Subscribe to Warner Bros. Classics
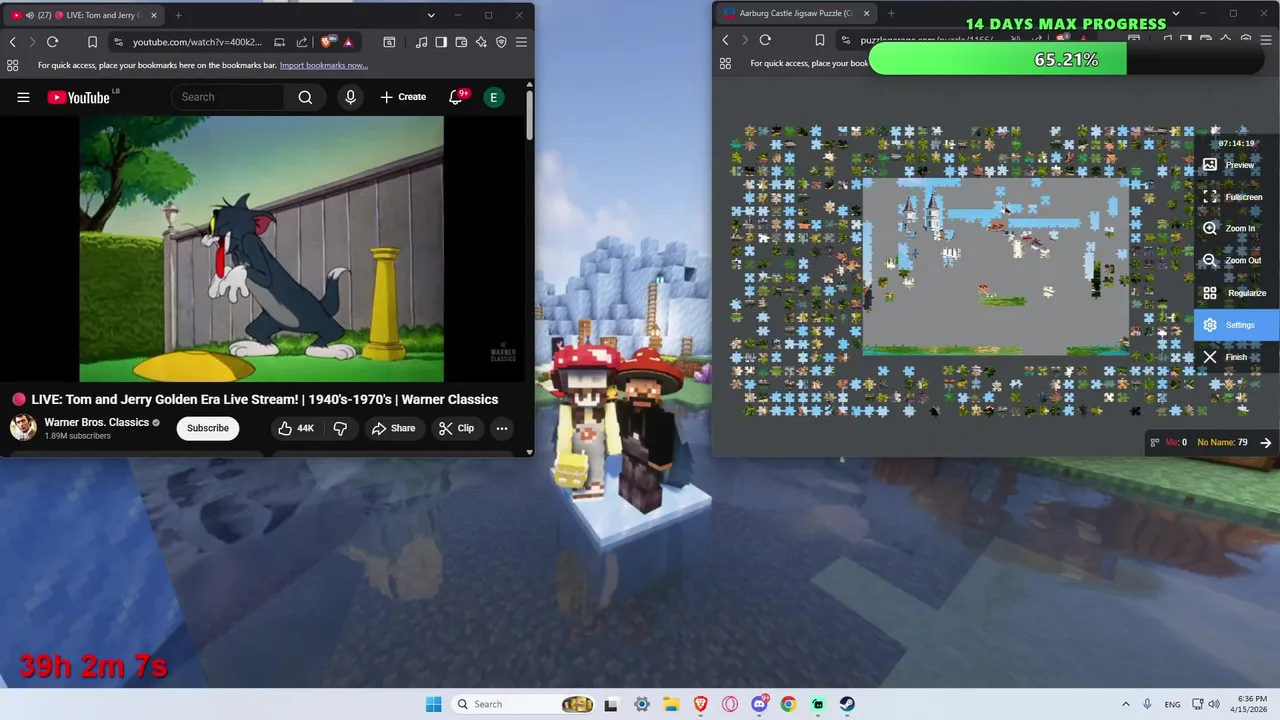Screen dimensions: 1280x720 (x=208, y=428)
